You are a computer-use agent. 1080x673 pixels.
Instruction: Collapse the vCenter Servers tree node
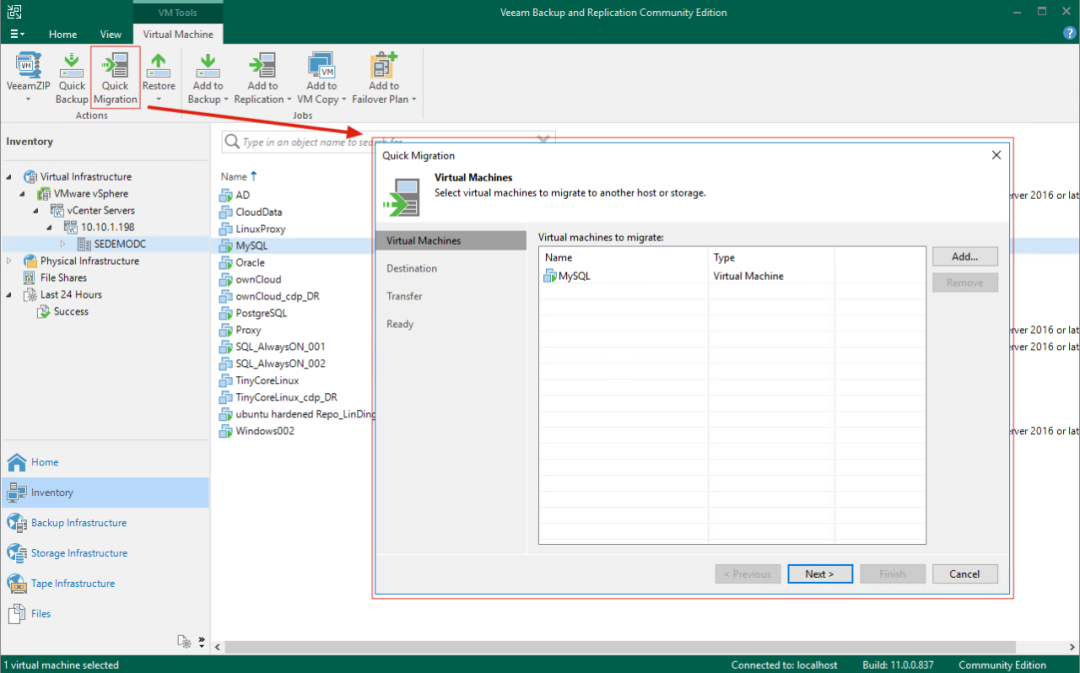pos(36,211)
